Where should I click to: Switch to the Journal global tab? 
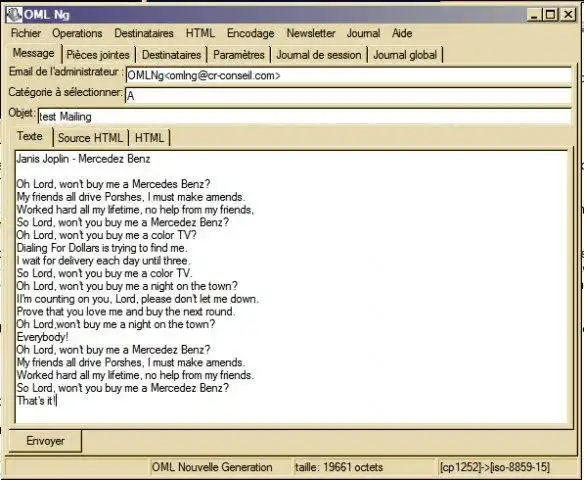405,55
